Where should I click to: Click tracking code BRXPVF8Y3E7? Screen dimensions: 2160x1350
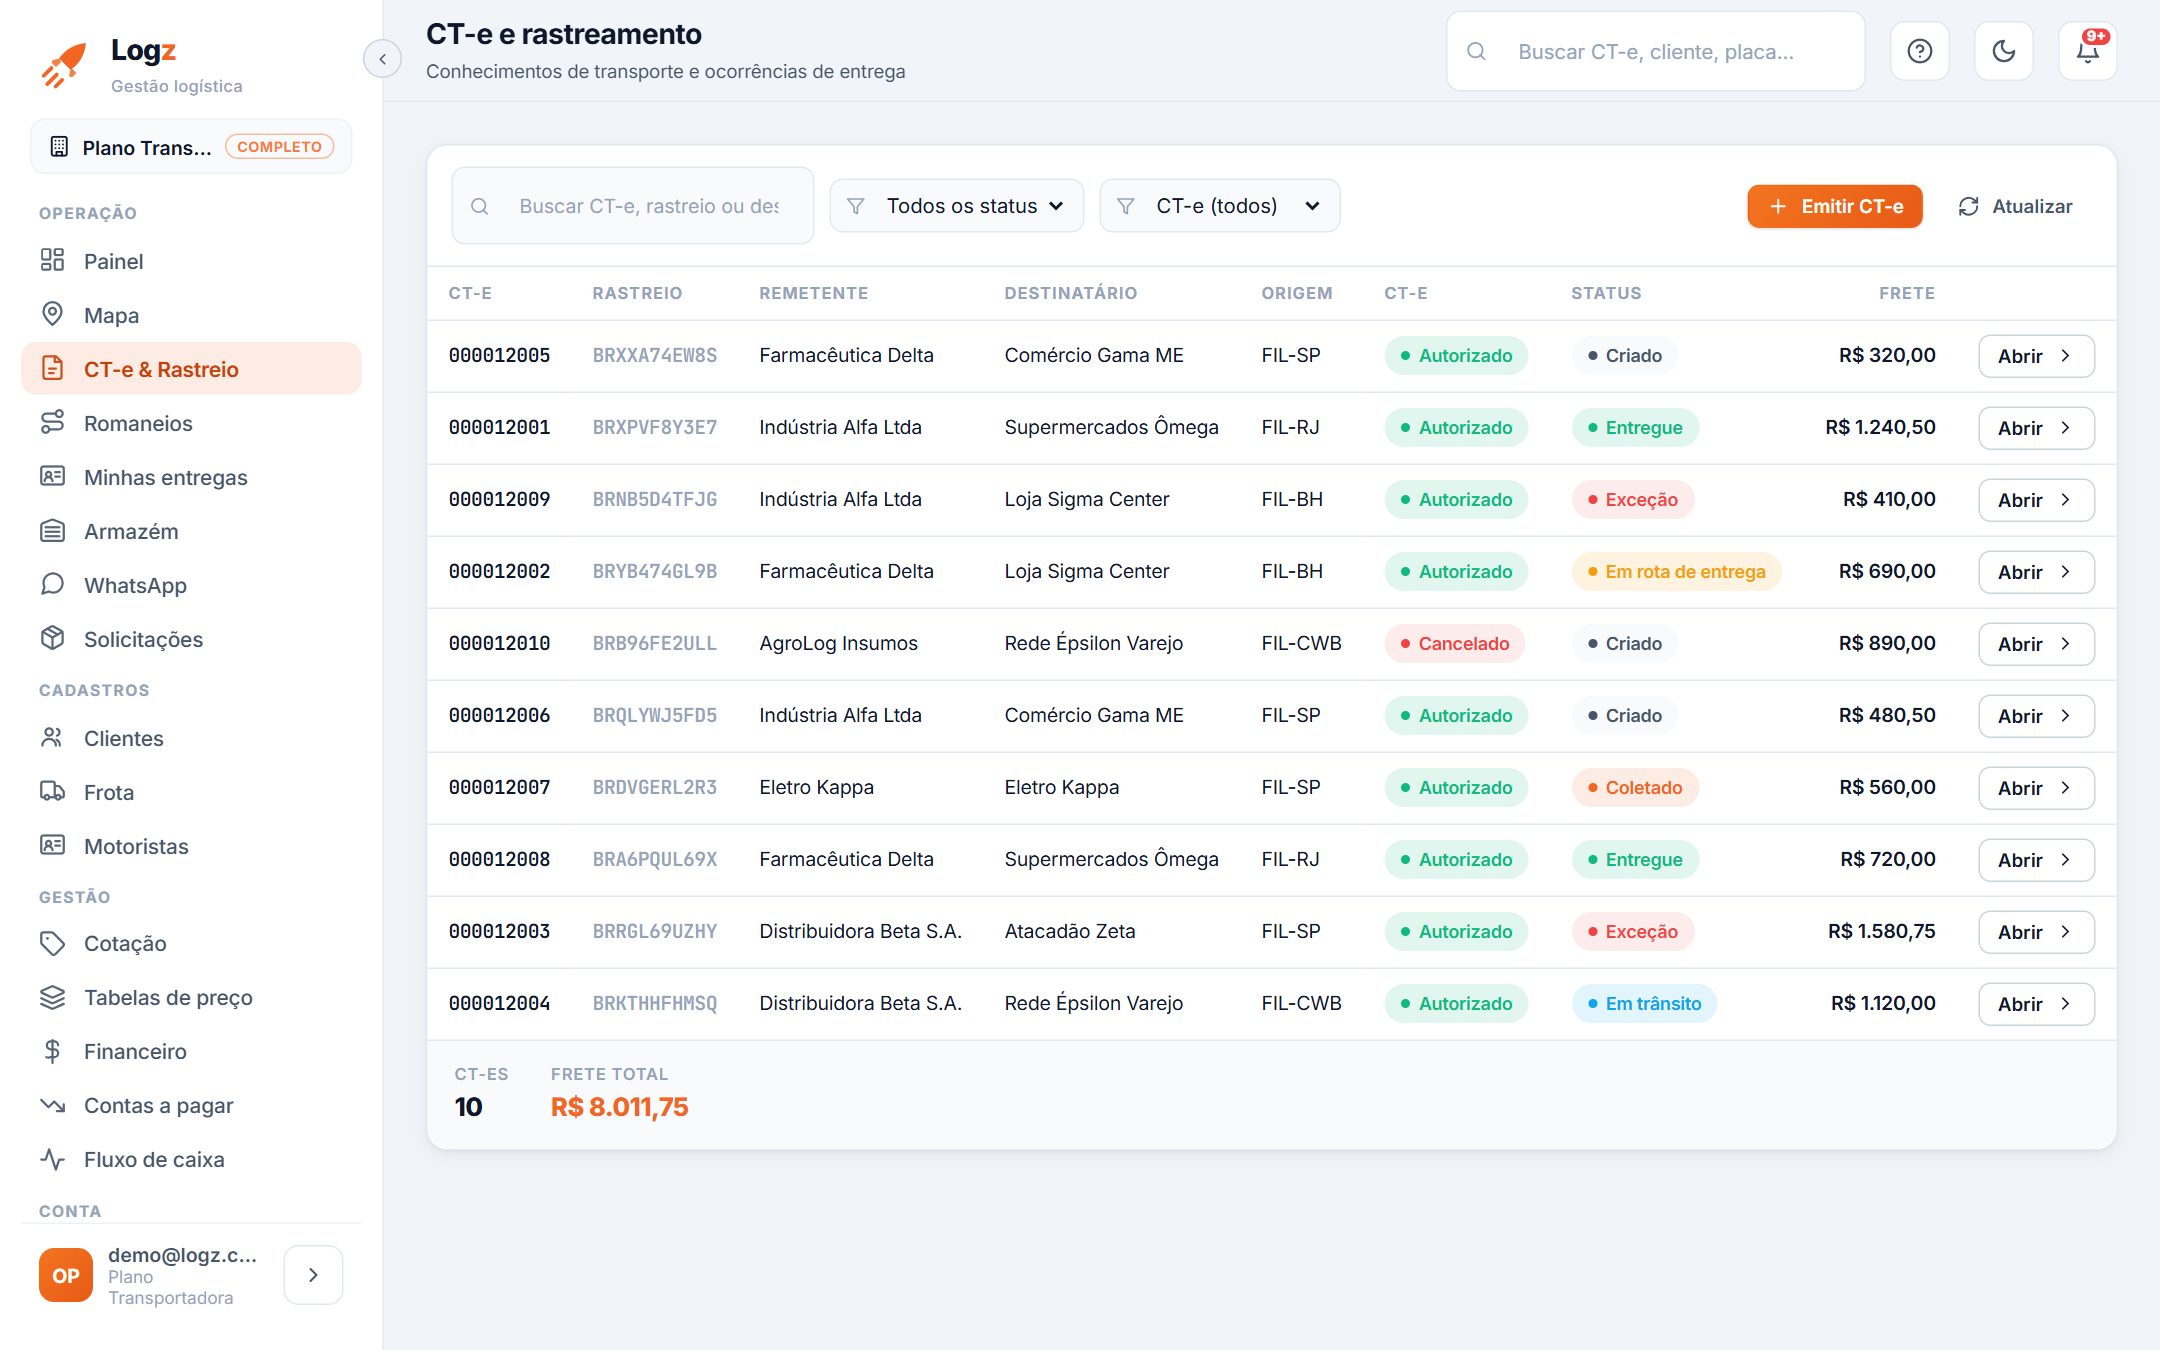[x=655, y=427]
